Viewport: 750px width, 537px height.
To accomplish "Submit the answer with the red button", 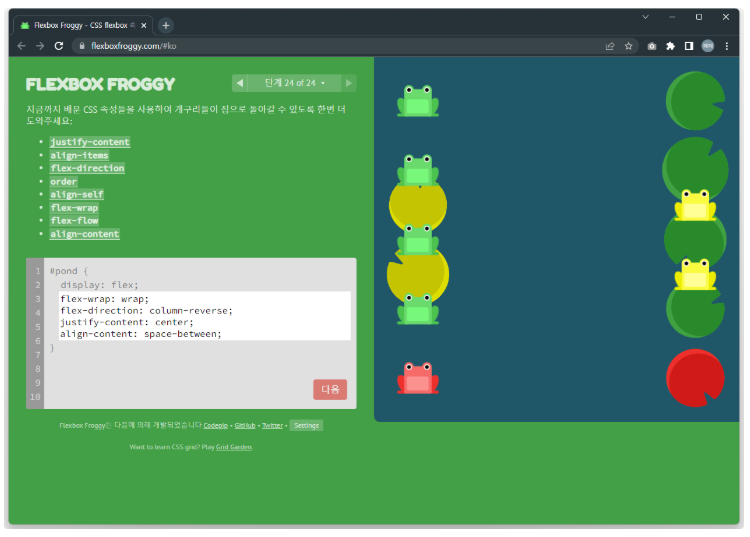I will [330, 390].
